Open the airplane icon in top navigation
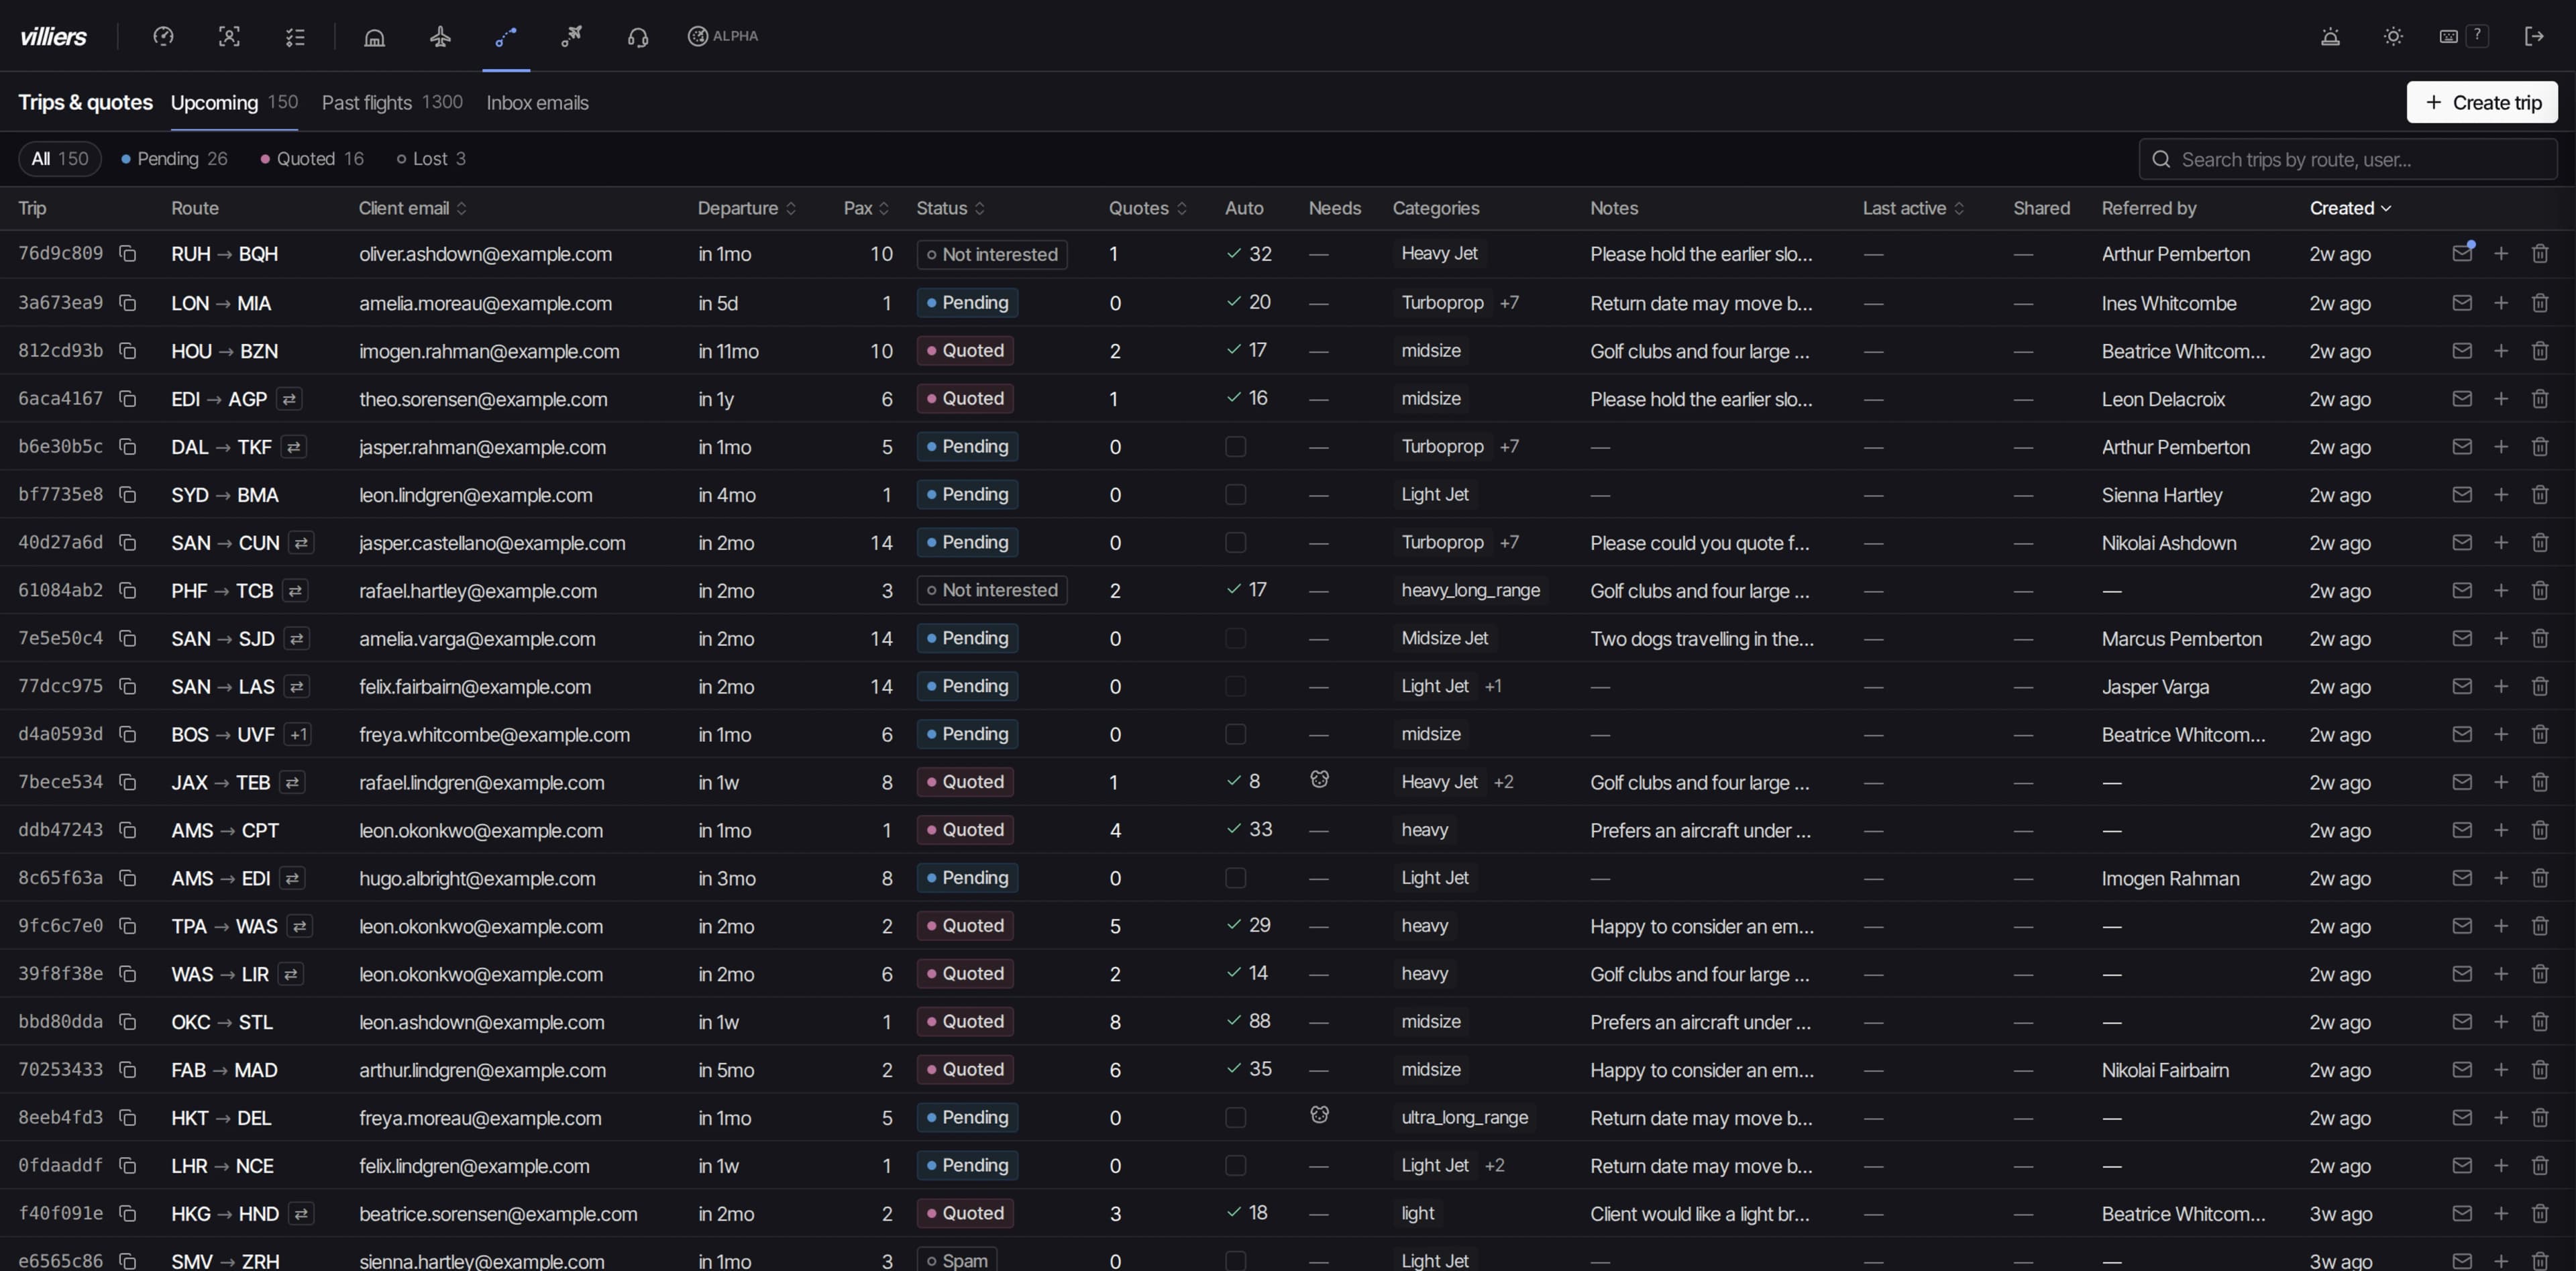Screen dimensions: 2576x1271 tap(440, 36)
